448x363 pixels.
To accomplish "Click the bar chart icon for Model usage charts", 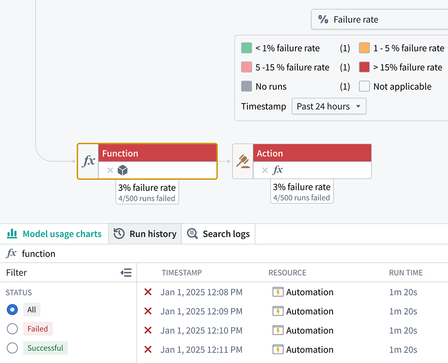I will coord(12,234).
